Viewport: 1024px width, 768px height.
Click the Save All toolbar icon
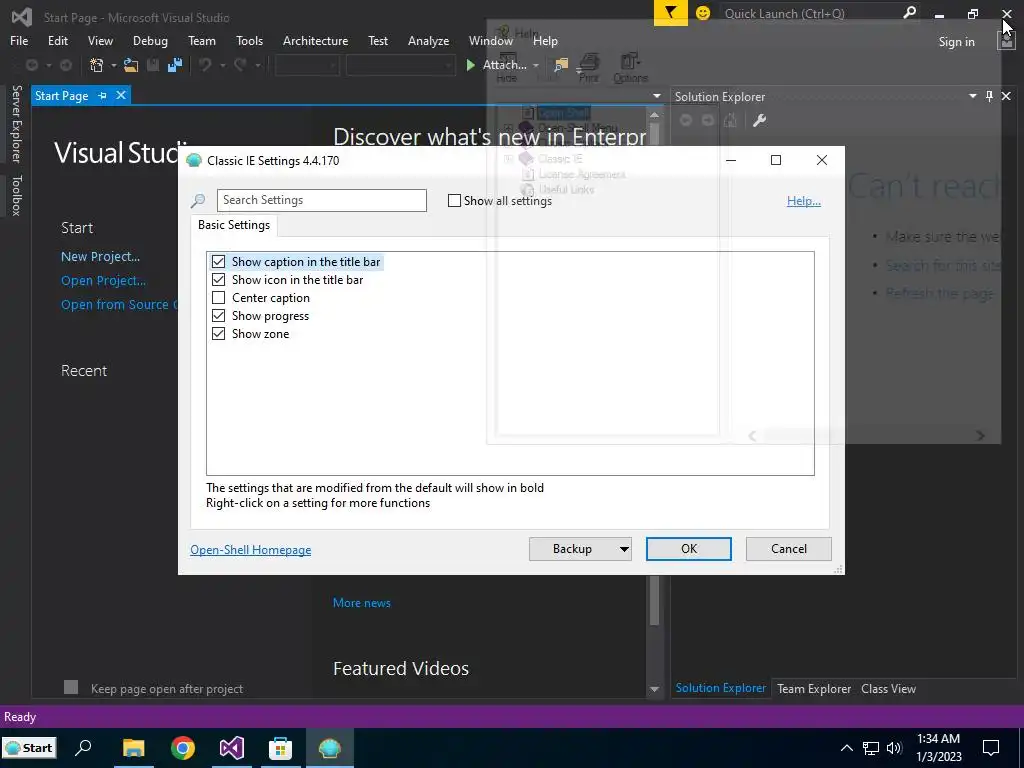[174, 65]
